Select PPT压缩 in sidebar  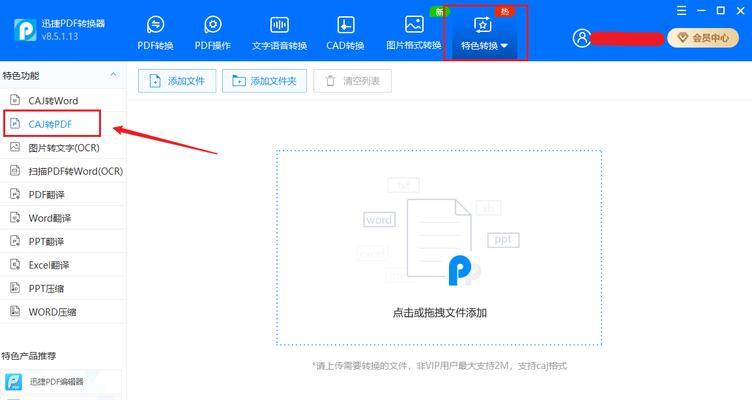click(63, 289)
